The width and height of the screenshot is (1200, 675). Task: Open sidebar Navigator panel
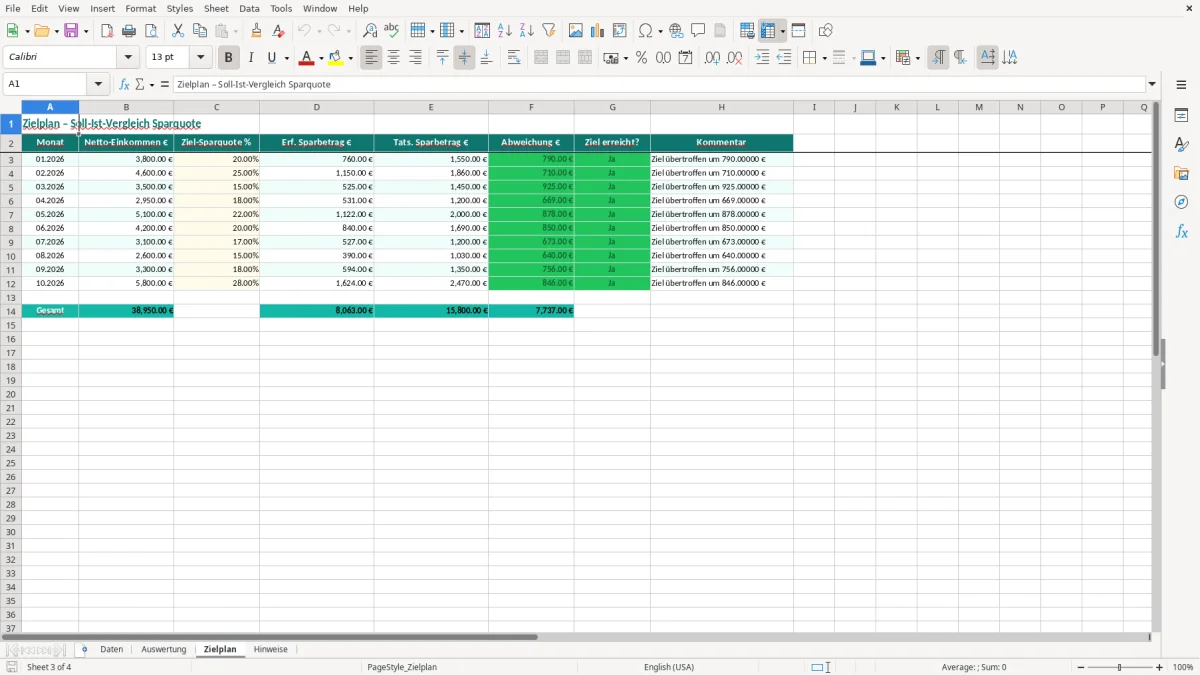click(1181, 202)
